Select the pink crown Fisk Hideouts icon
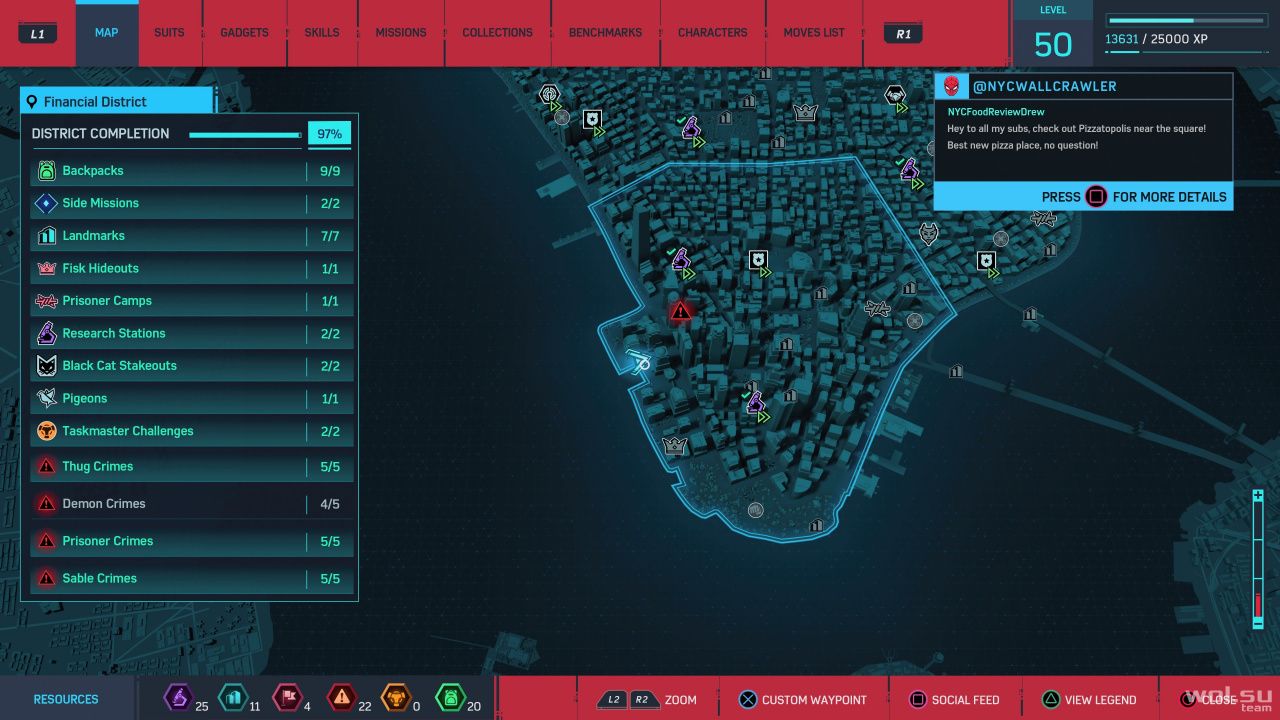The width and height of the screenshot is (1280, 720). [46, 268]
